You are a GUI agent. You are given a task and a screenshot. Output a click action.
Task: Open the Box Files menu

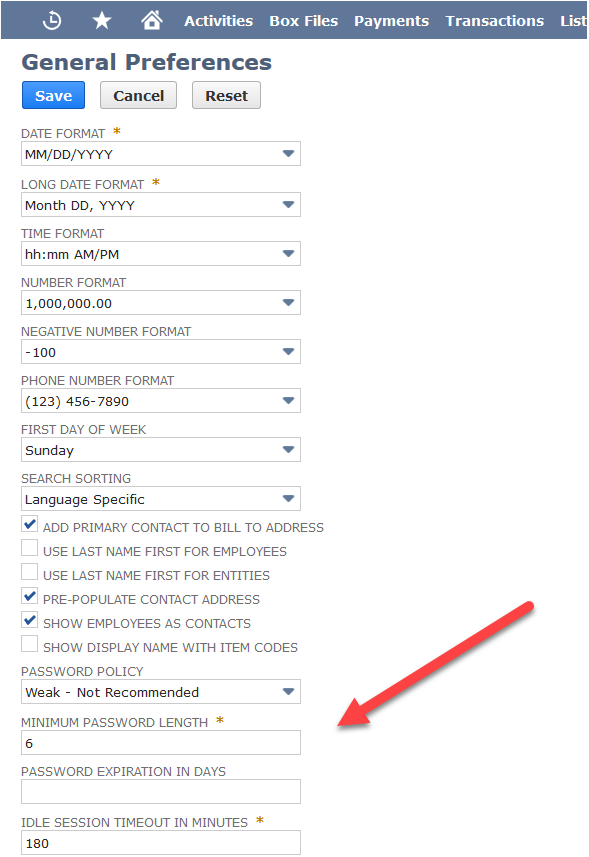tap(303, 21)
